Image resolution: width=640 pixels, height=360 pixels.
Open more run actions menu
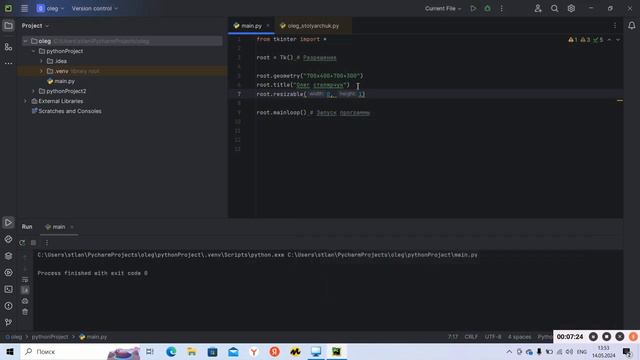coord(502,8)
